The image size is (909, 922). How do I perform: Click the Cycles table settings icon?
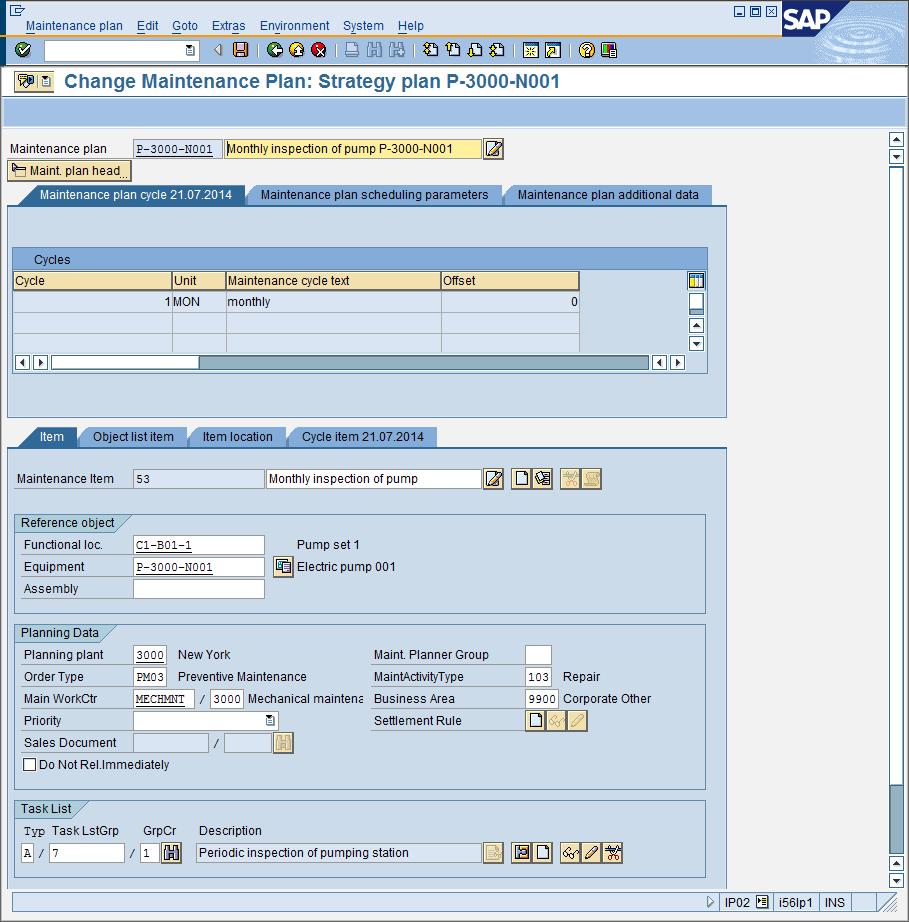click(696, 280)
